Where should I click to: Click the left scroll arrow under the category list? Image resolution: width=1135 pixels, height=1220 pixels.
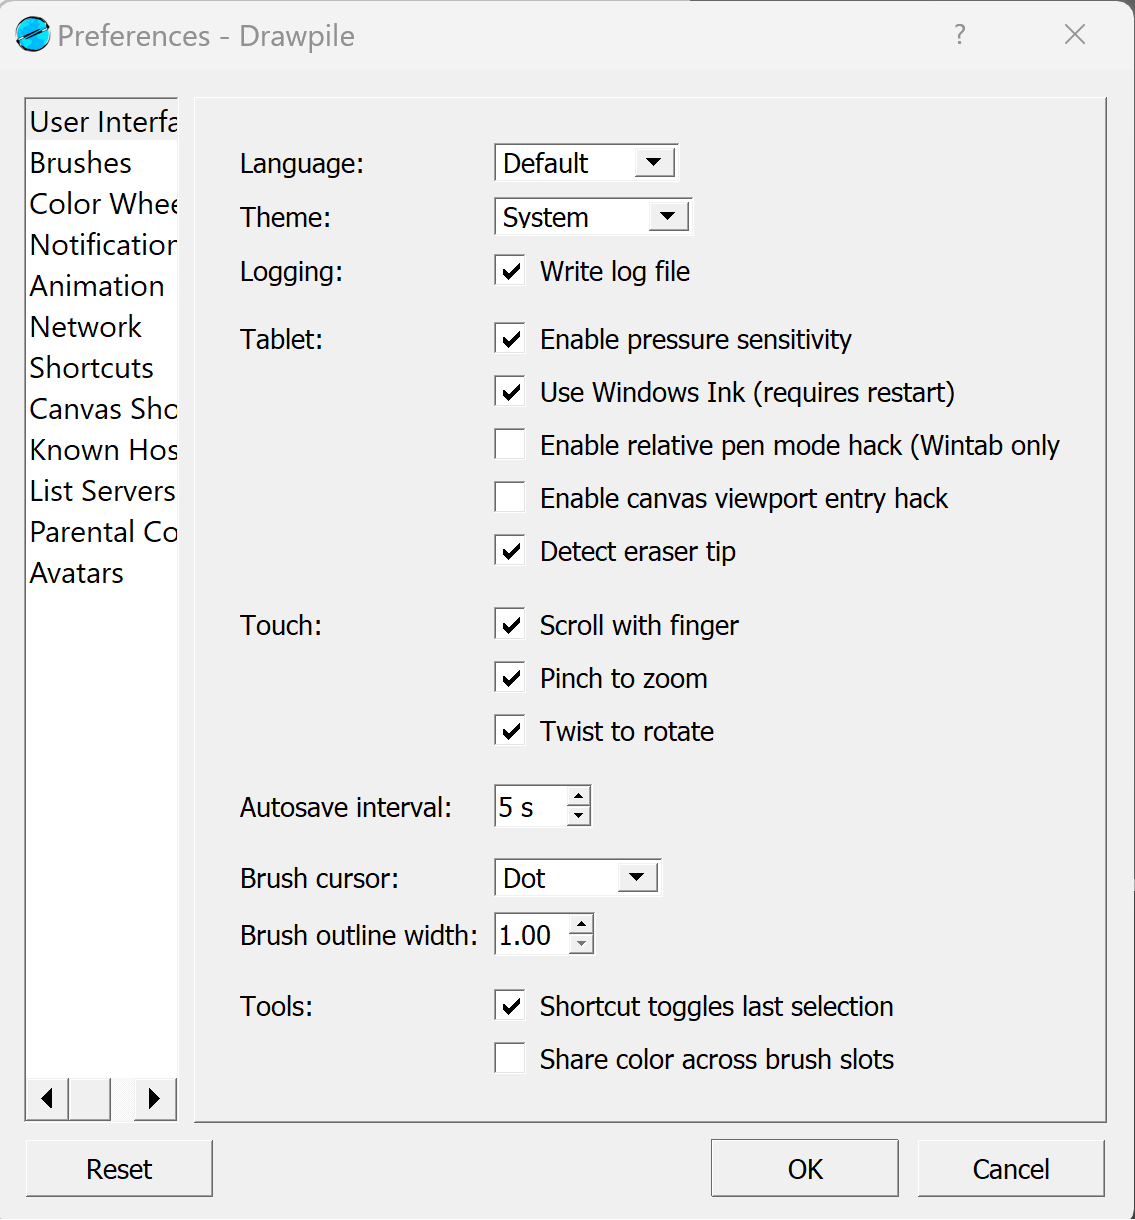tap(45, 1098)
